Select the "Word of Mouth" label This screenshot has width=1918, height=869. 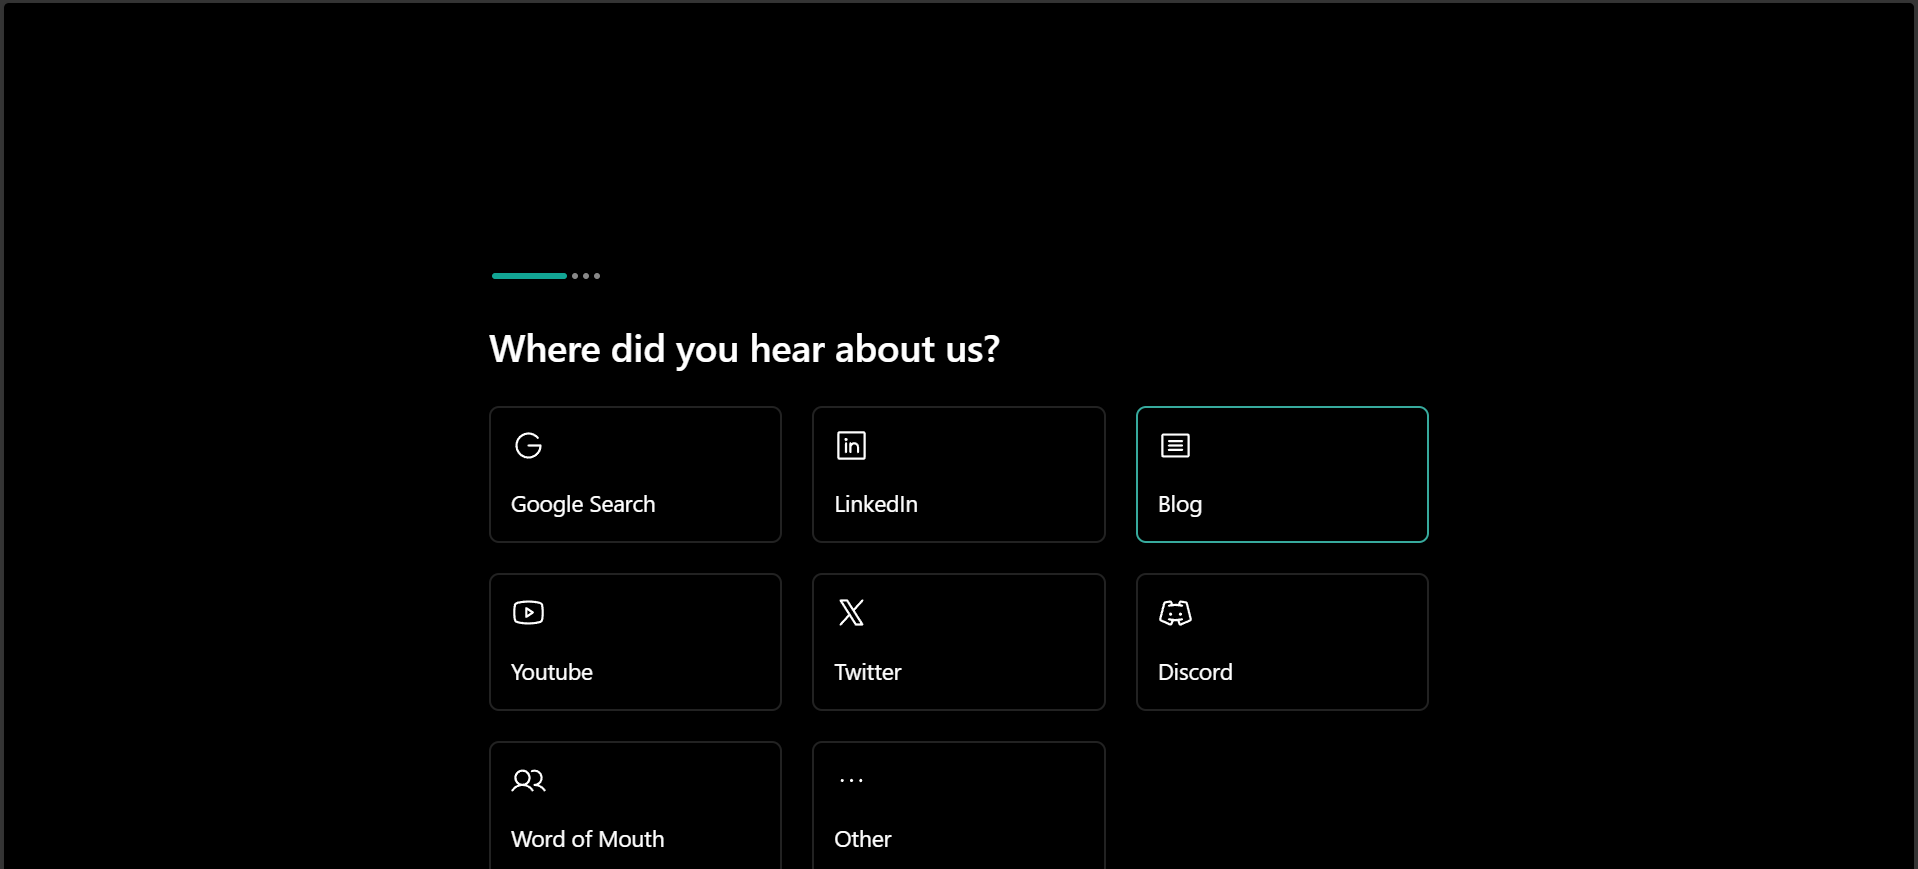click(588, 839)
